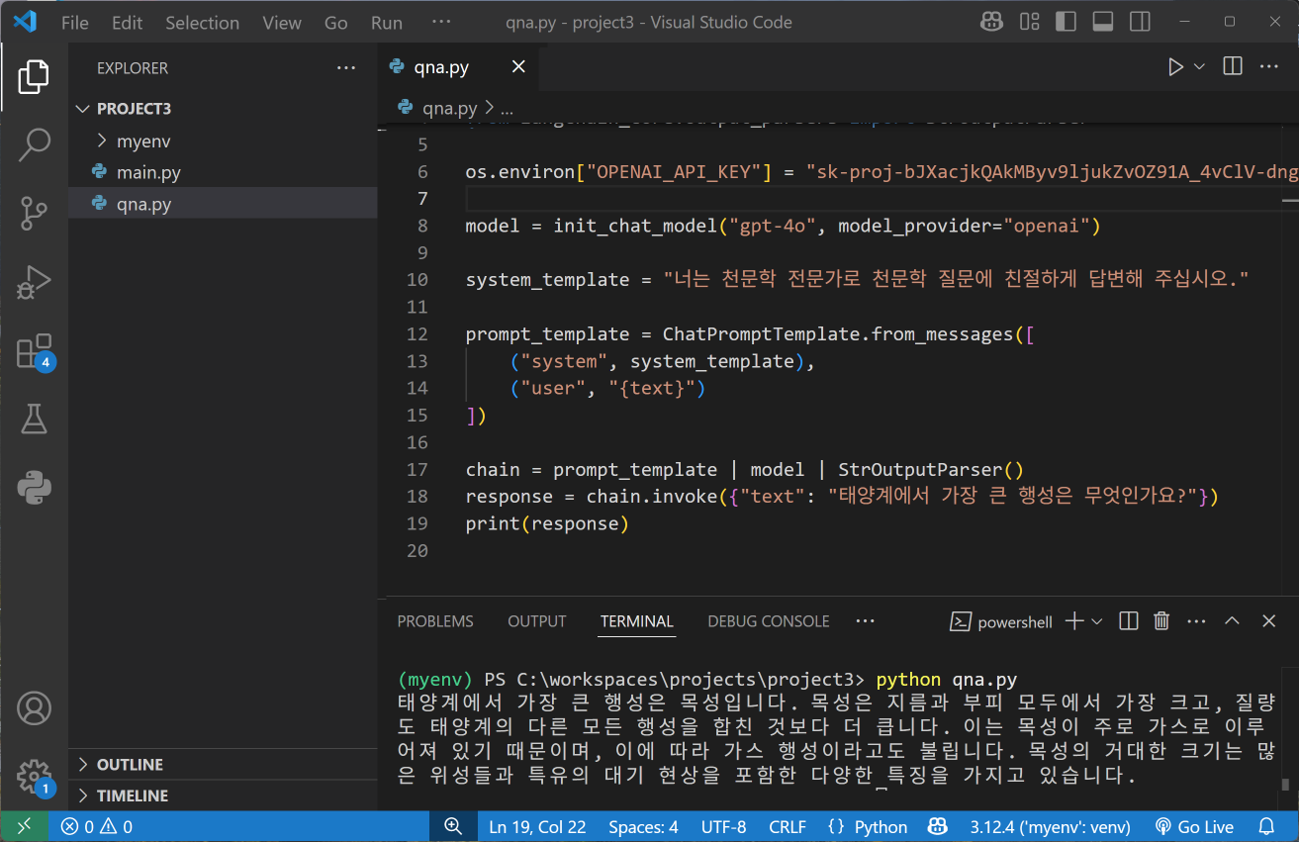
Task: Open the File menu
Action: (x=75, y=22)
